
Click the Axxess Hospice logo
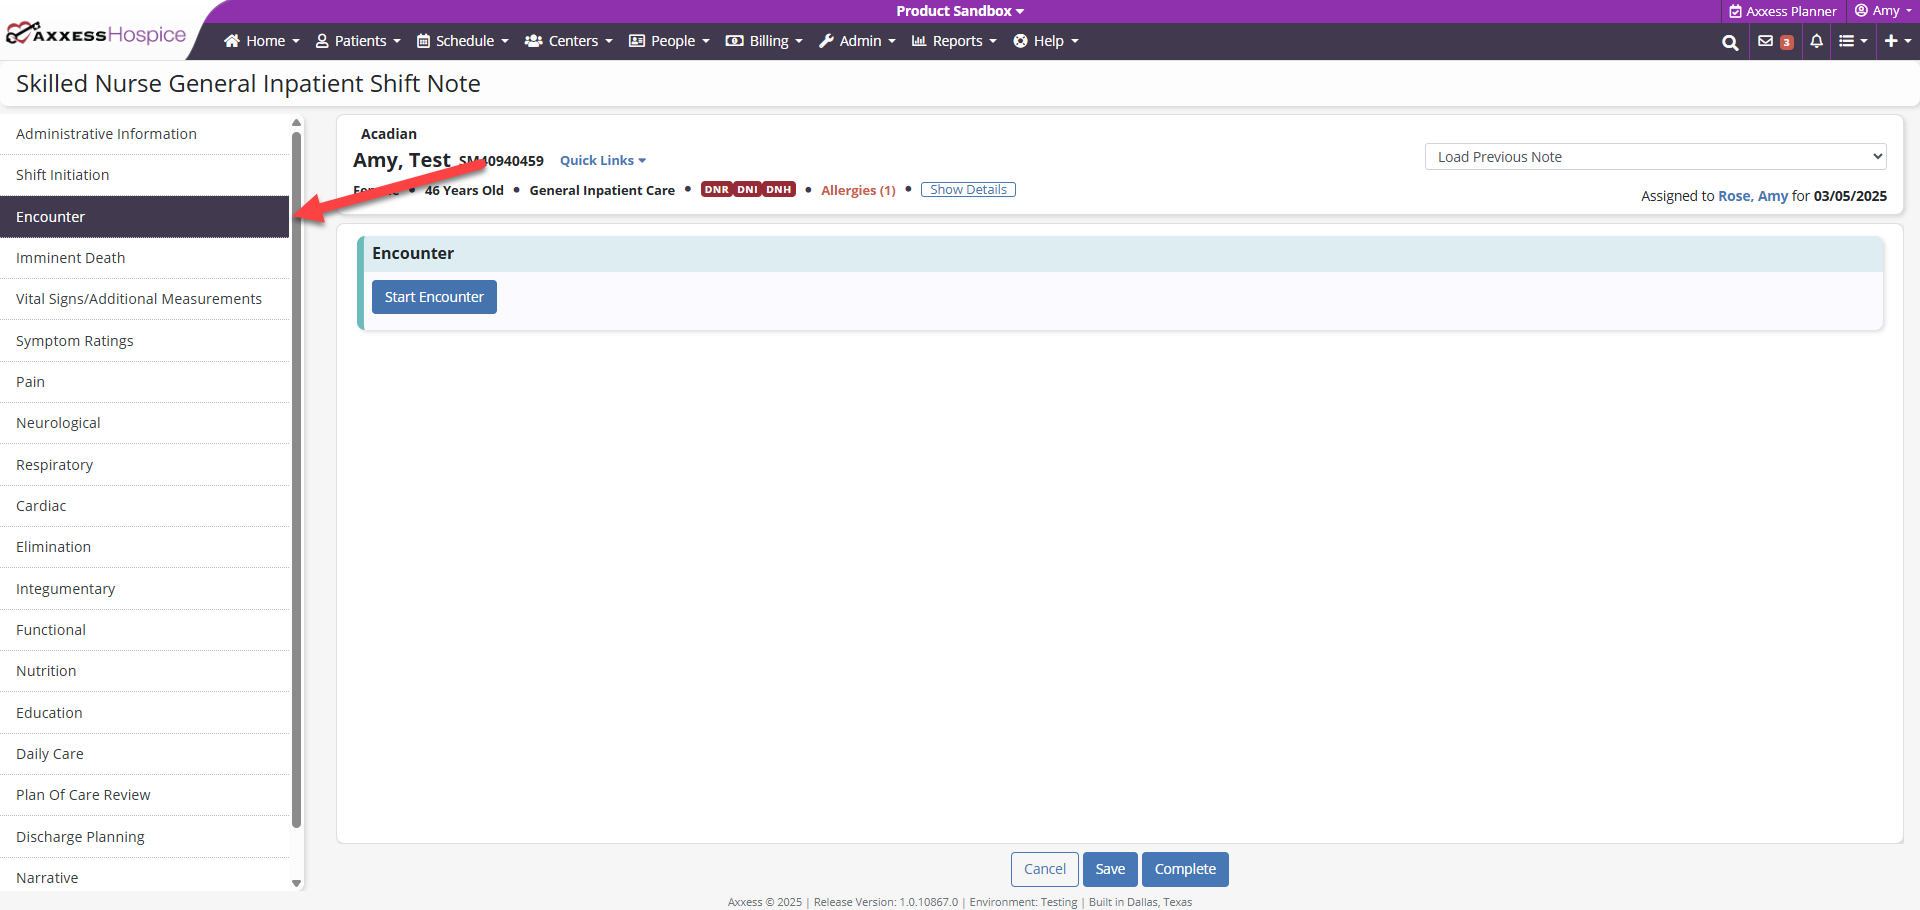coord(97,35)
